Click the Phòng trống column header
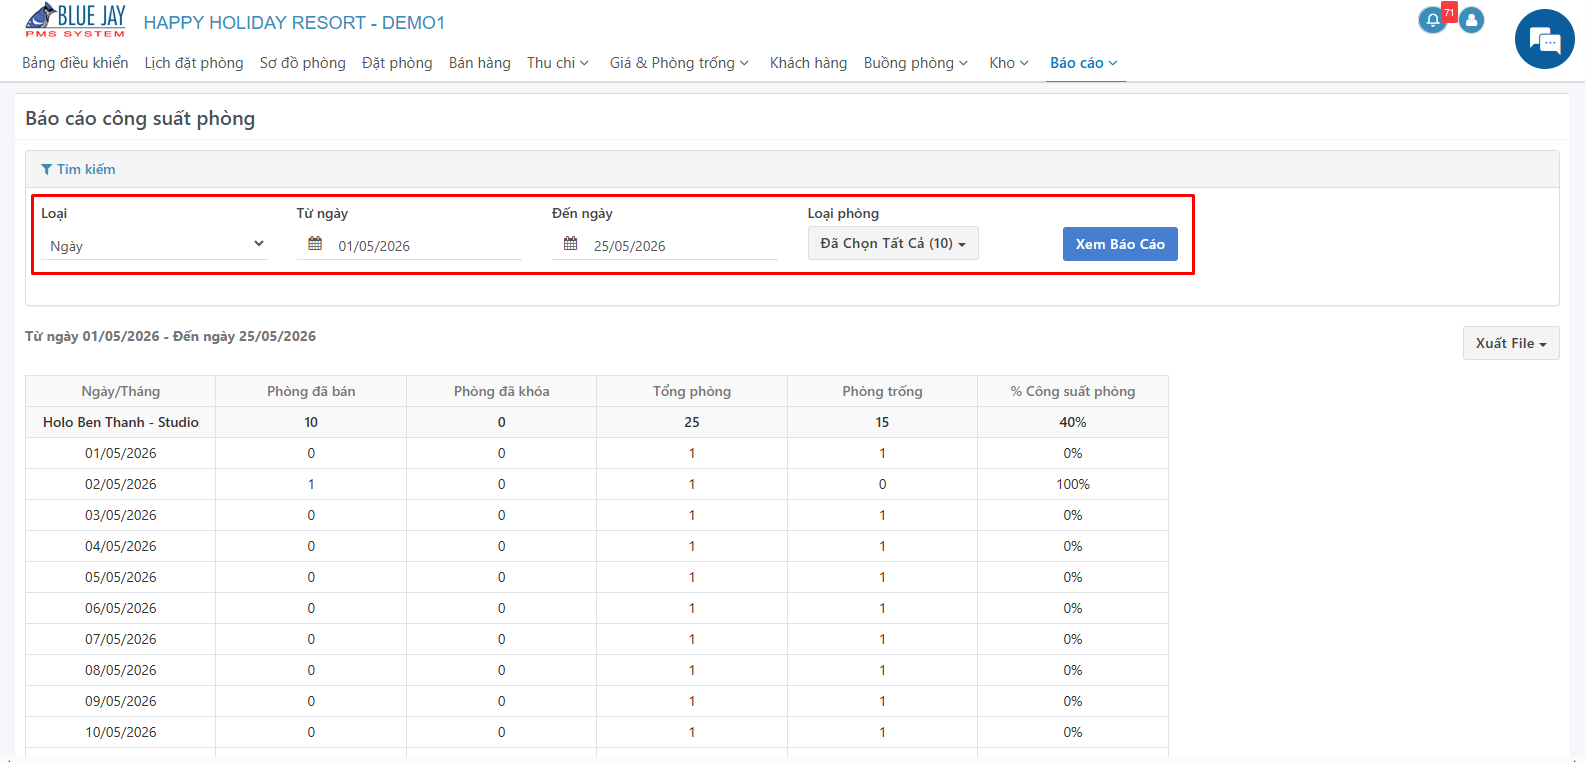 click(x=882, y=391)
